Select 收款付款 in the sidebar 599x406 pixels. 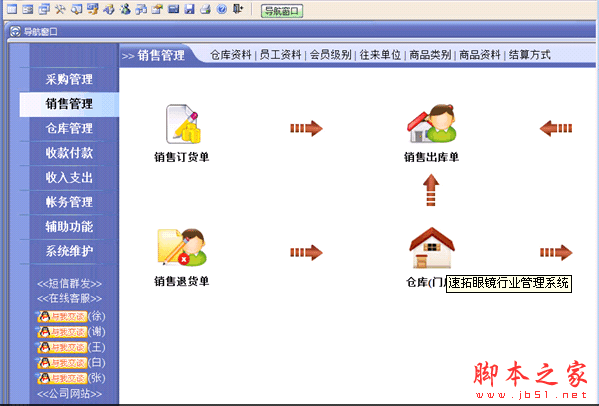point(70,153)
